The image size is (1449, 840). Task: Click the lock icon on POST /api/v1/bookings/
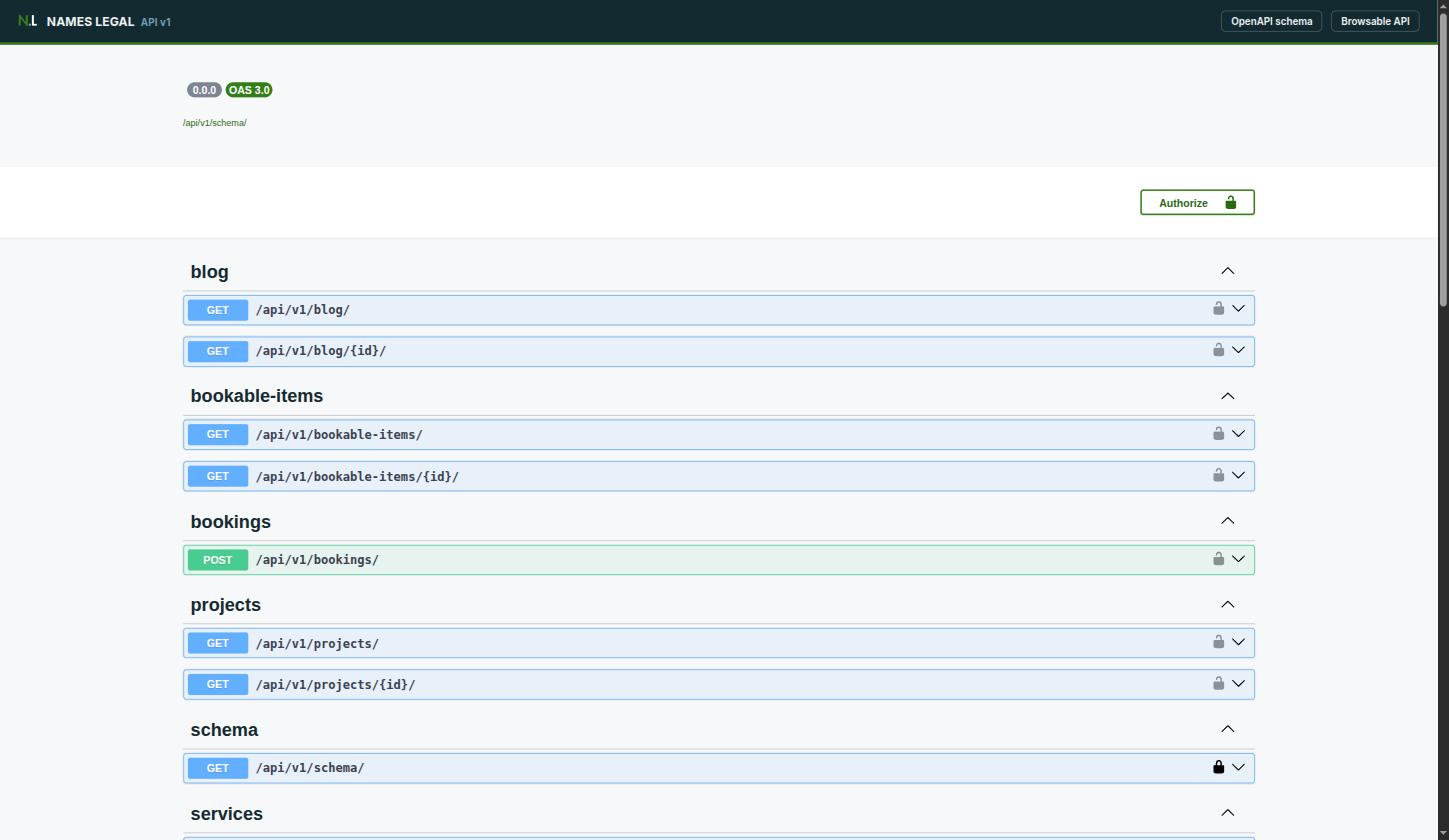coord(1218,558)
